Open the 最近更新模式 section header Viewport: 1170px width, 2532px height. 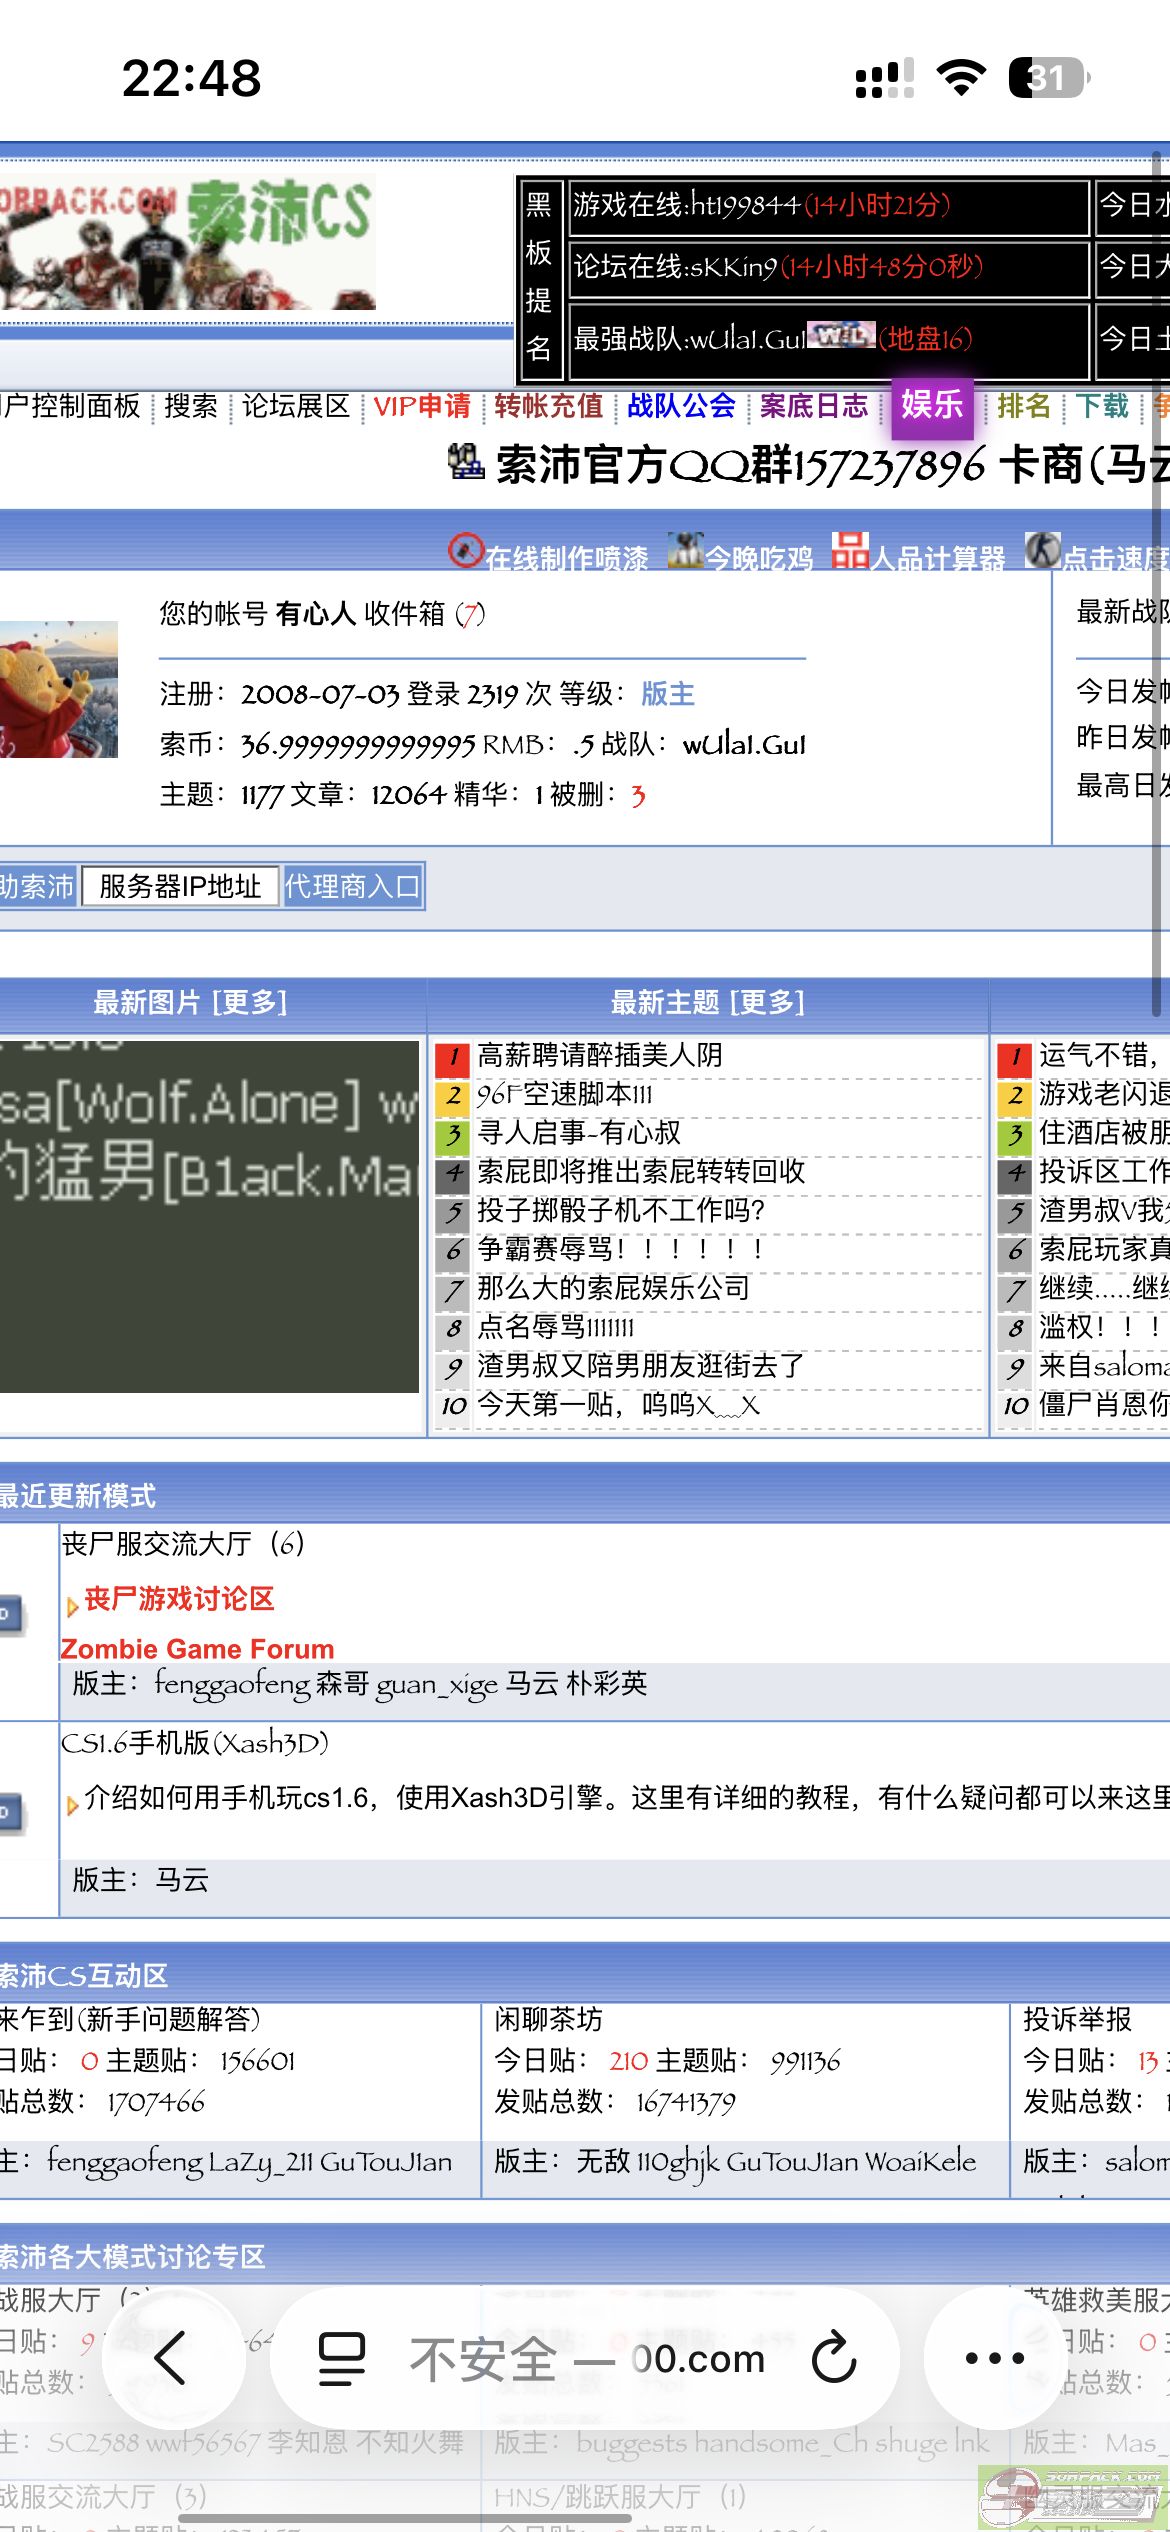click(x=78, y=1496)
